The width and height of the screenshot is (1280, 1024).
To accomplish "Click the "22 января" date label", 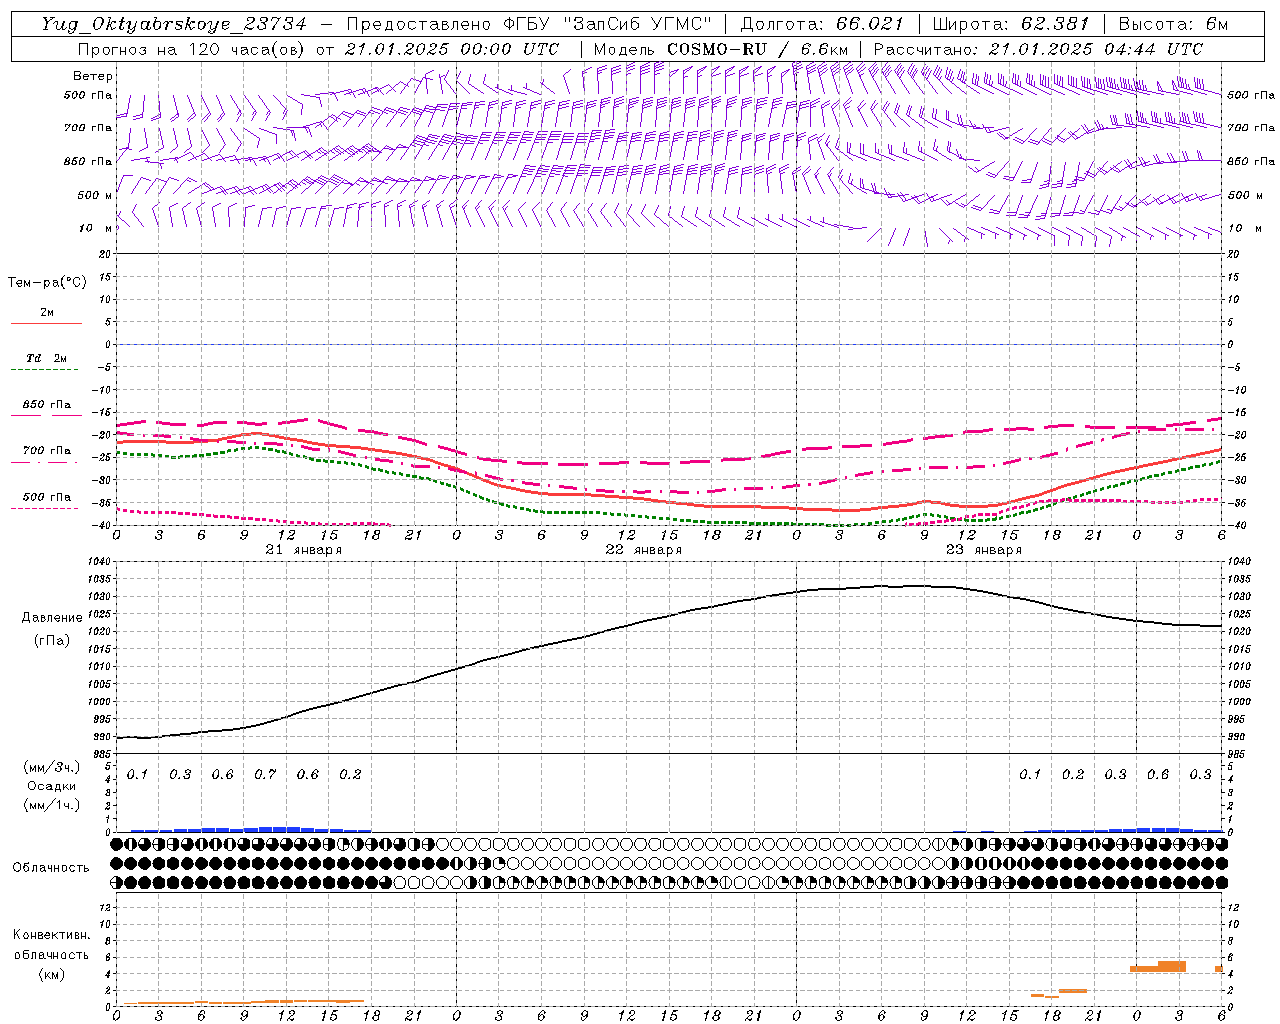I will [x=644, y=550].
